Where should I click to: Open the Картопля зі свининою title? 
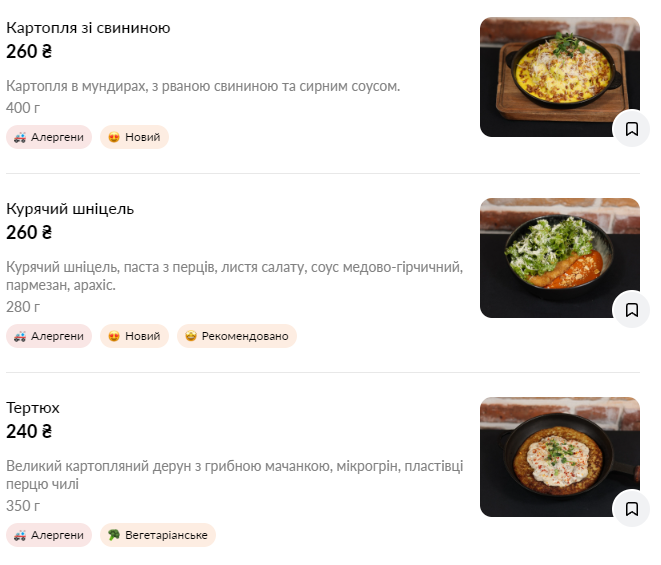pyautogui.click(x=88, y=28)
